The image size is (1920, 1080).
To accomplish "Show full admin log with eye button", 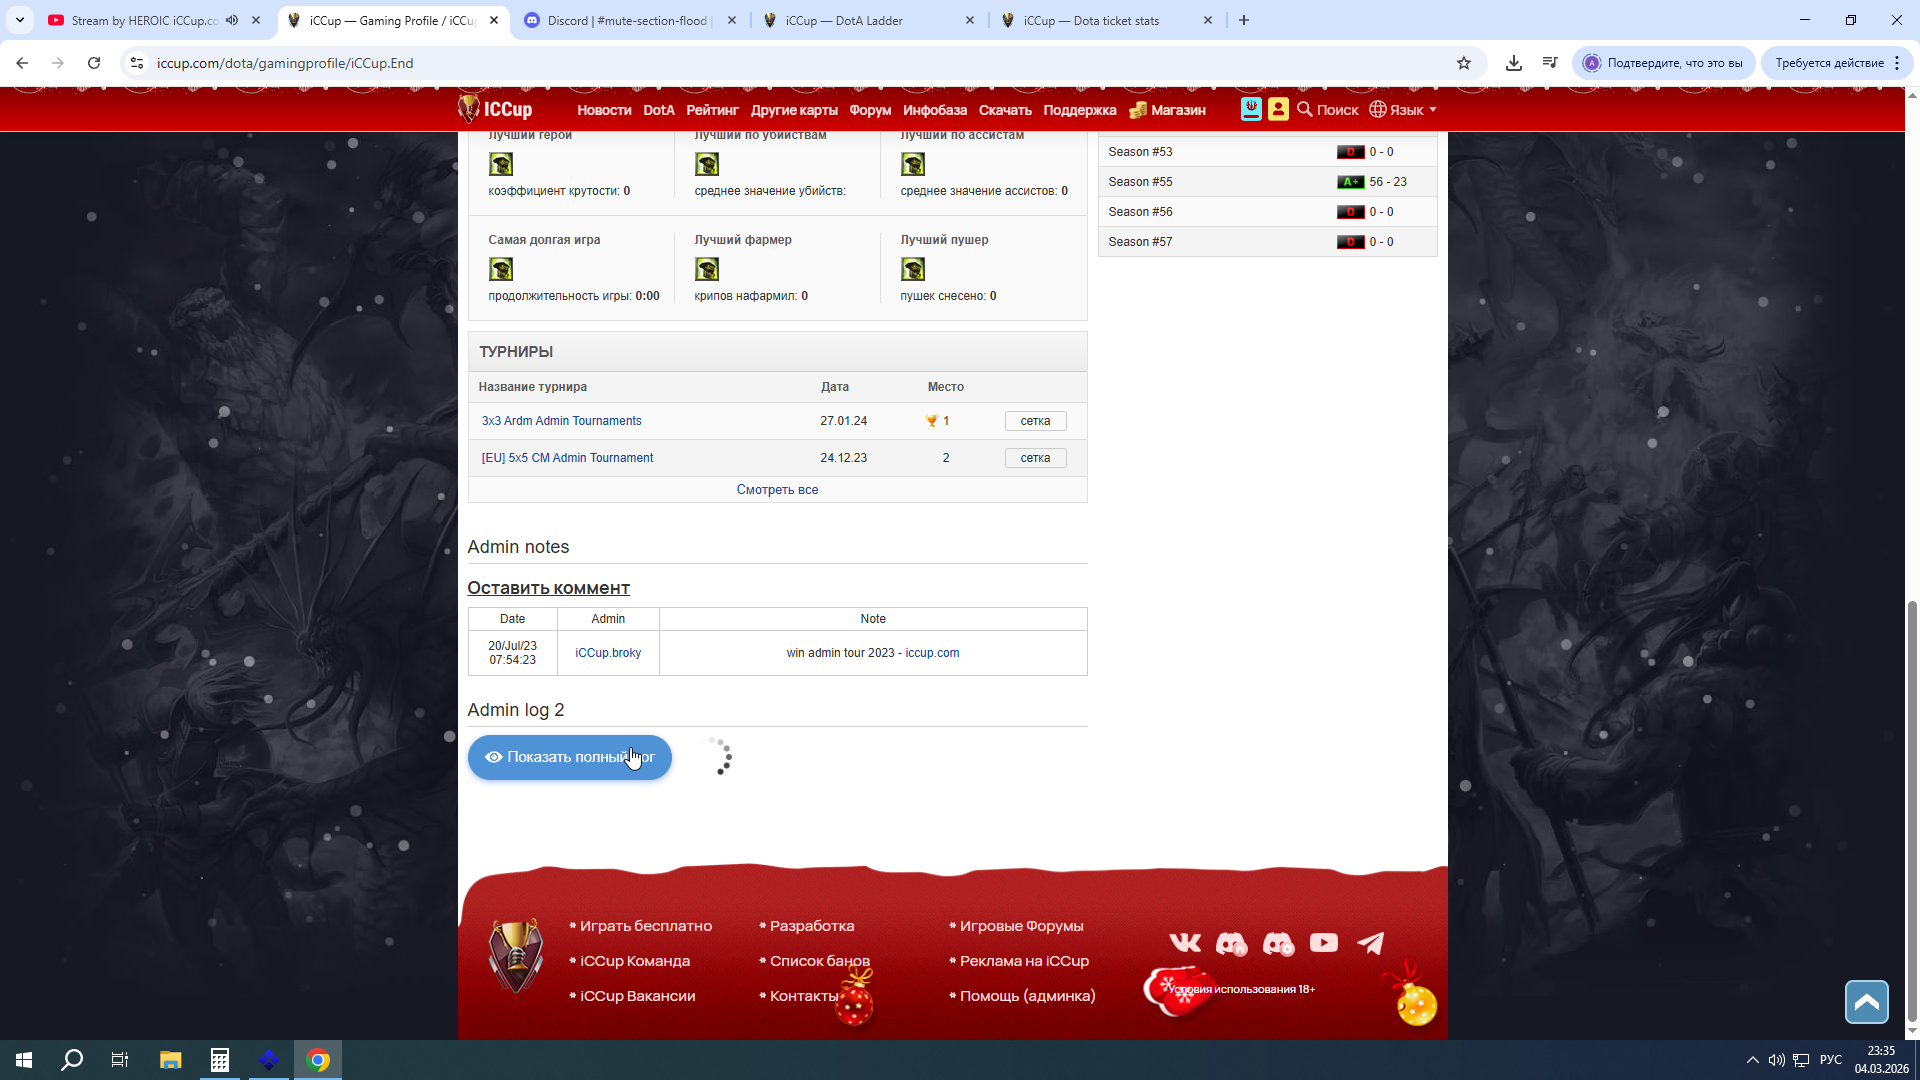I will [569, 757].
